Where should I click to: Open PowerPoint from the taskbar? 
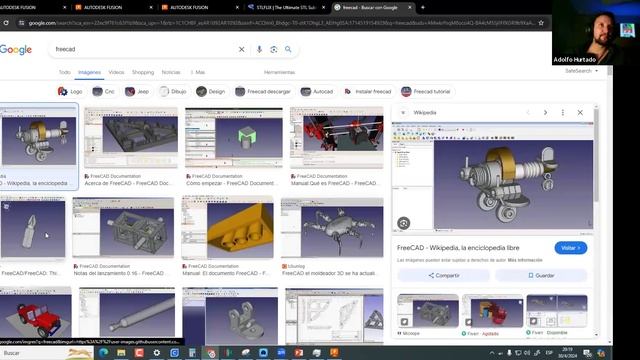coord(299,353)
